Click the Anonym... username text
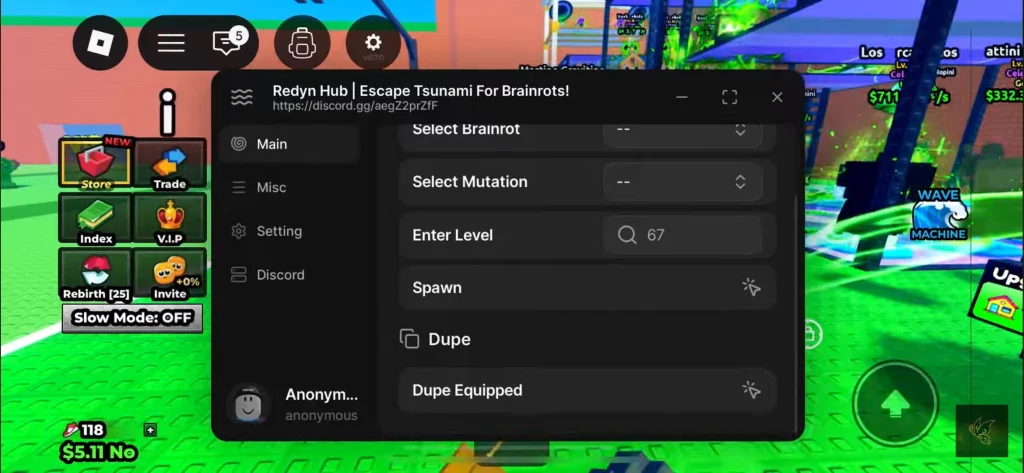 (x=321, y=395)
